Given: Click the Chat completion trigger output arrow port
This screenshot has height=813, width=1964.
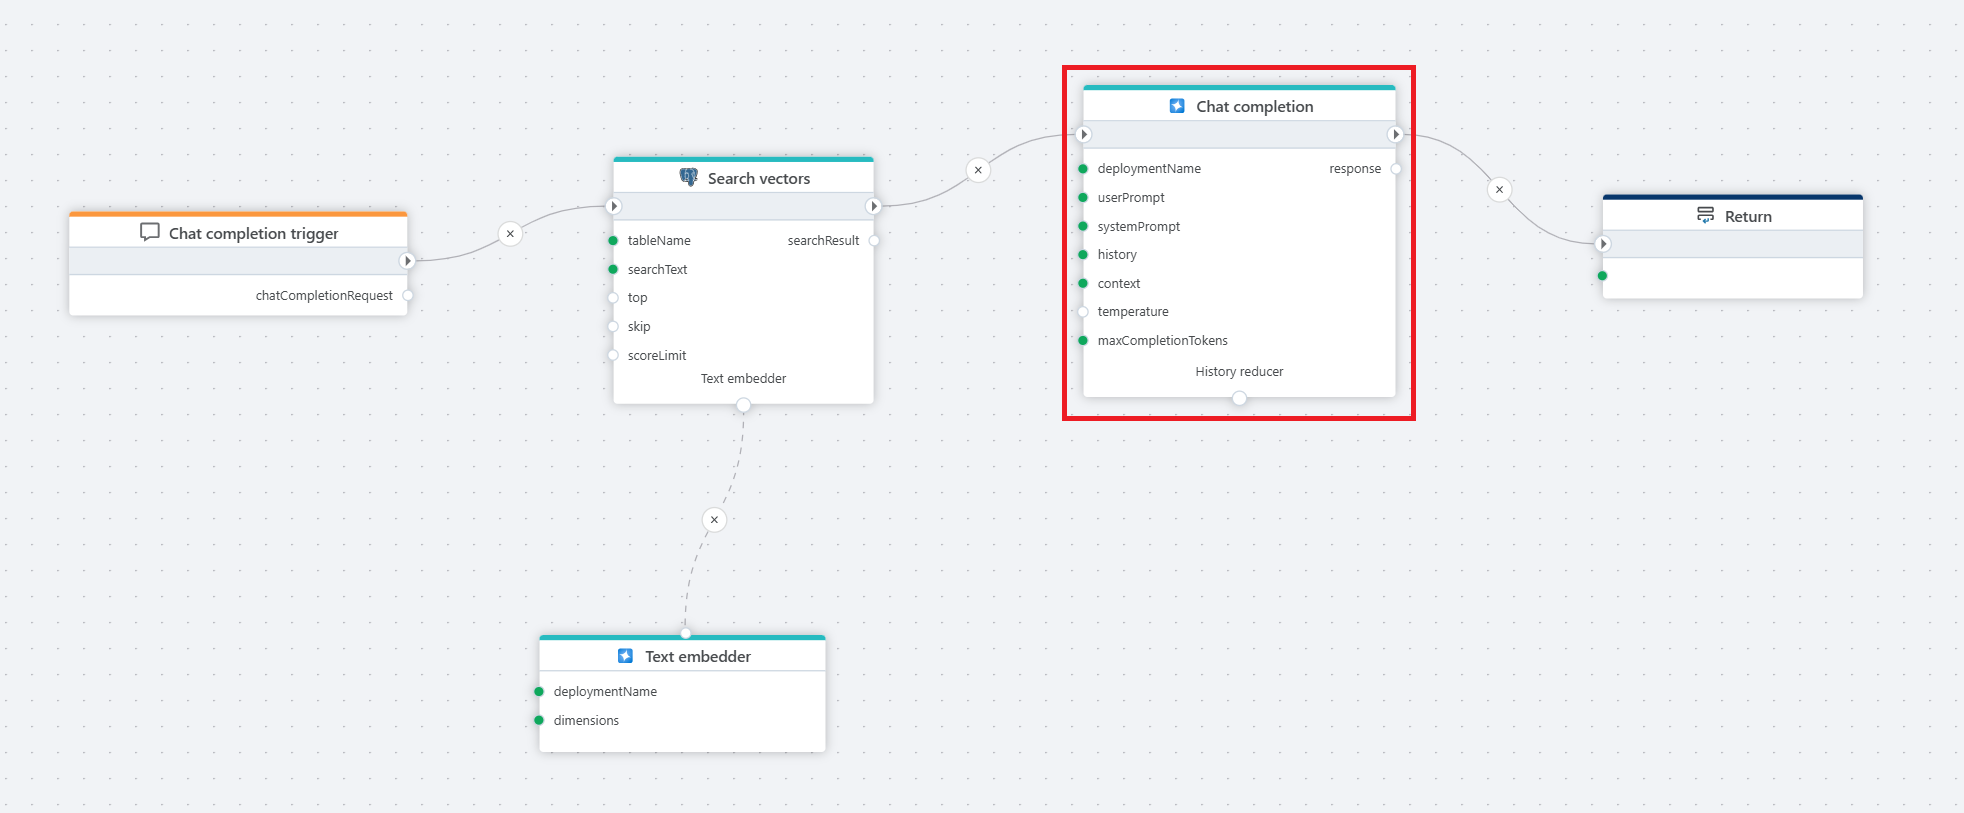Looking at the screenshot, I should pos(407,261).
